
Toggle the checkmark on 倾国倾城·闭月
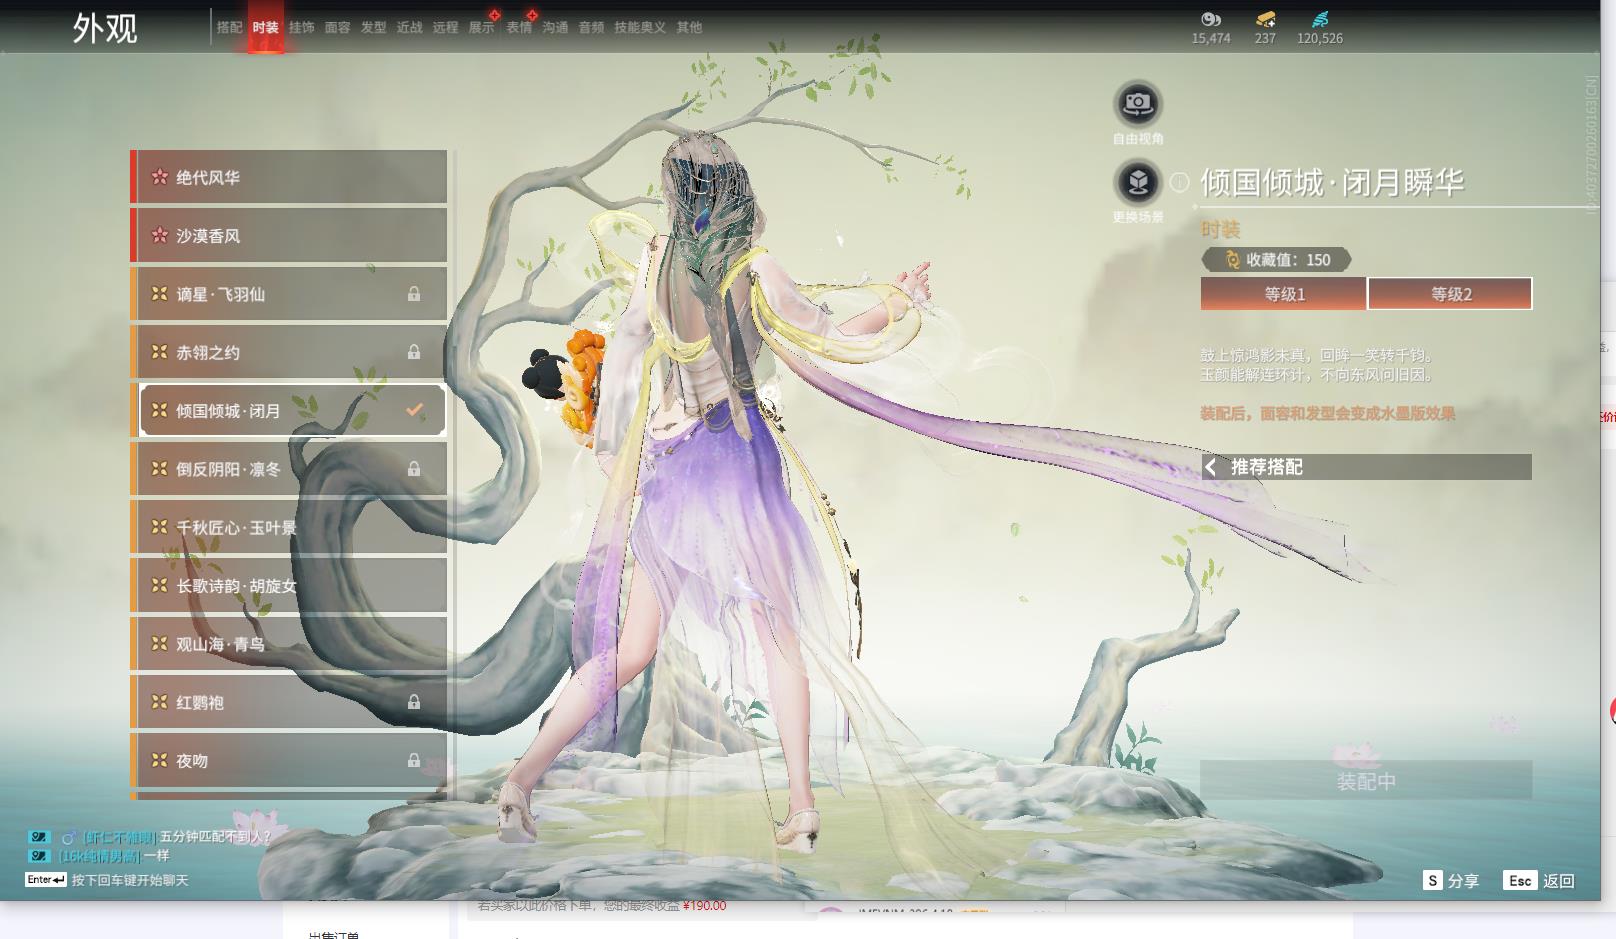point(414,410)
